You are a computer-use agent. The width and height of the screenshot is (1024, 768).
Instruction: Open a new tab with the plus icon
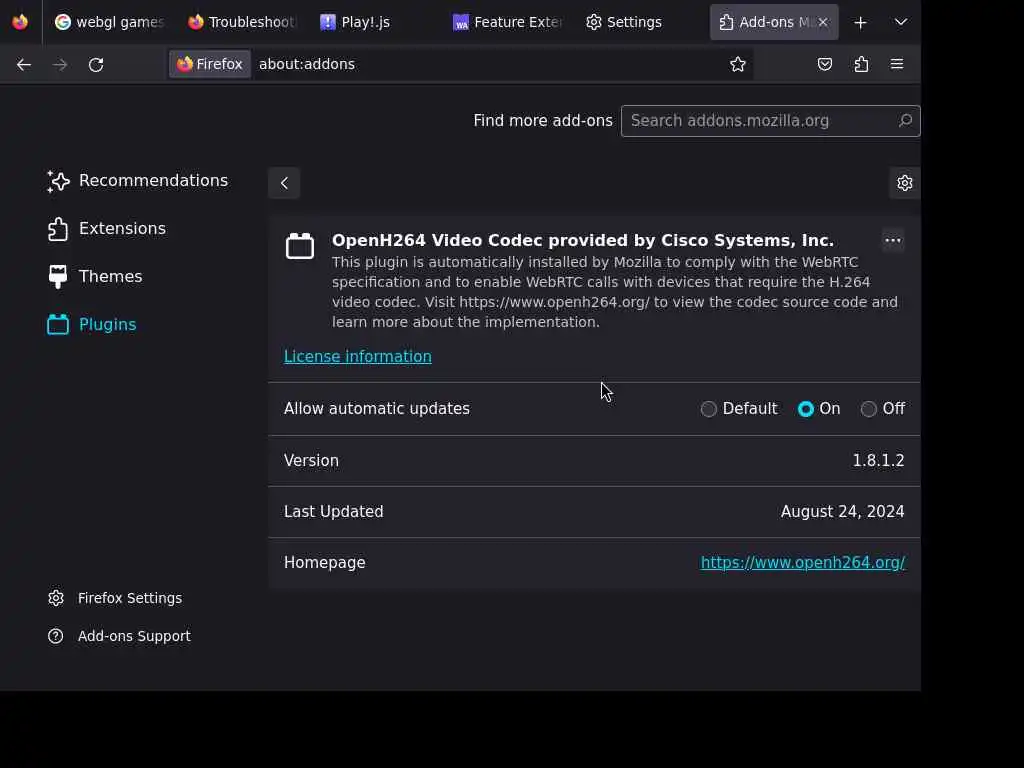pyautogui.click(x=861, y=22)
